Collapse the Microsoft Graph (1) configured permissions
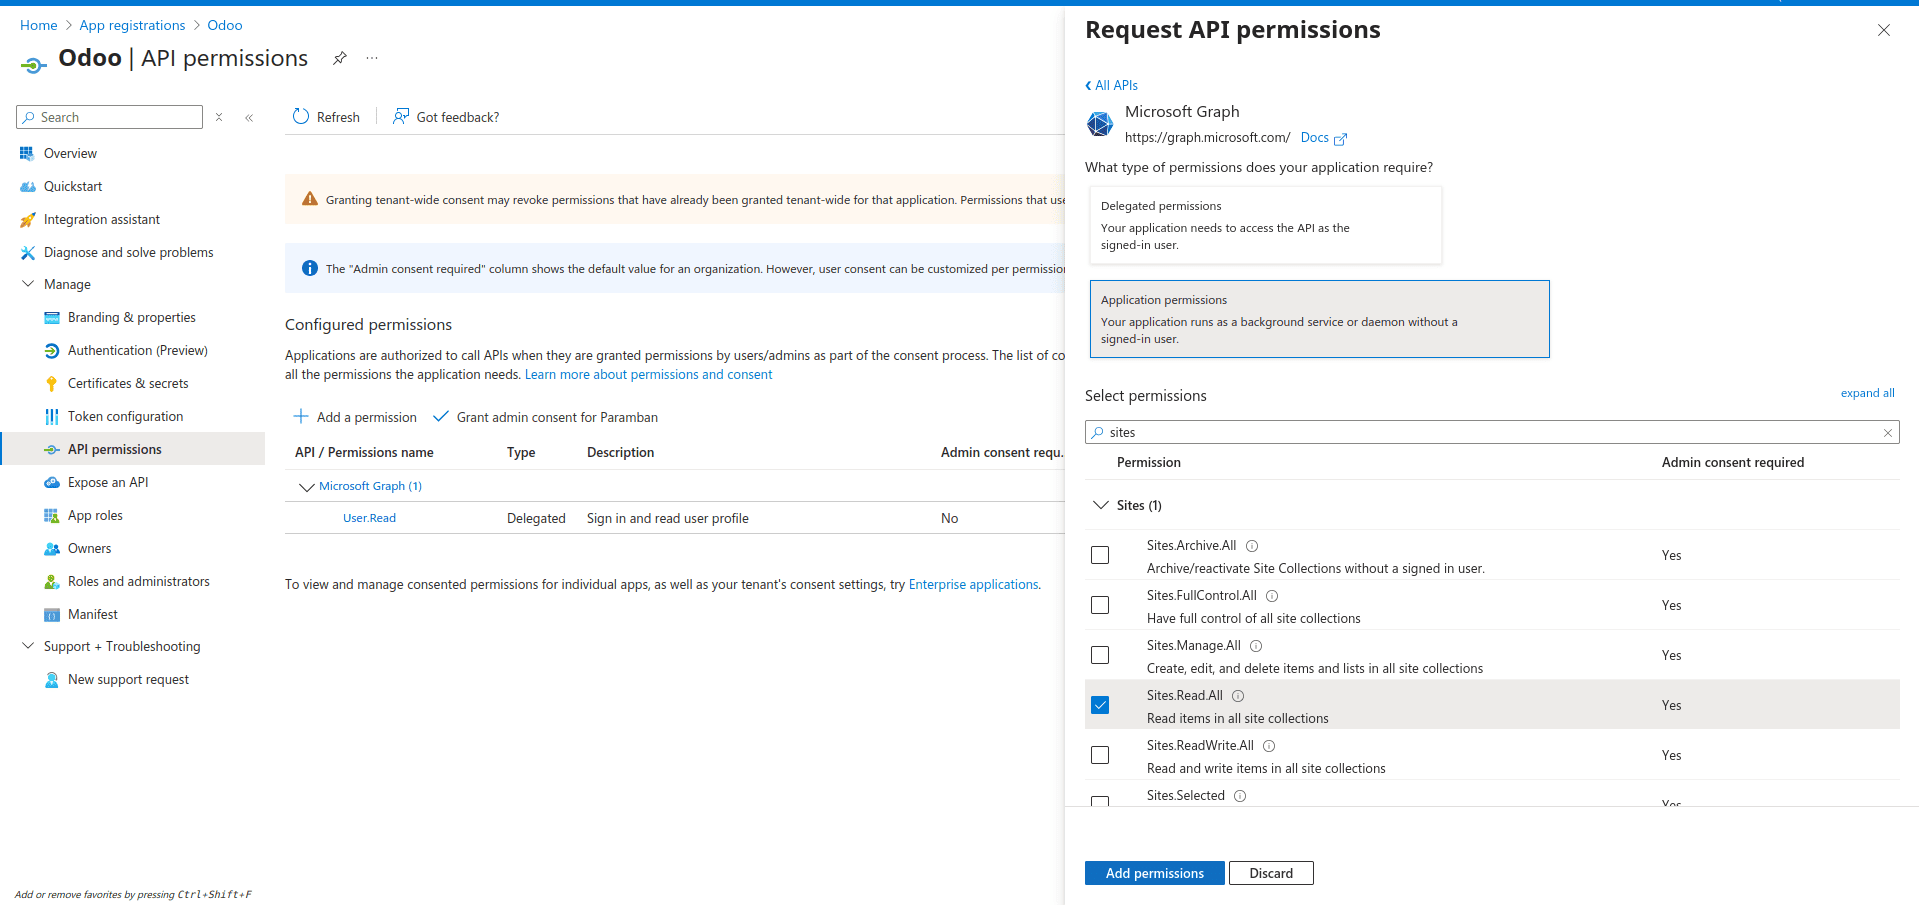The height and width of the screenshot is (905, 1919). 307,487
